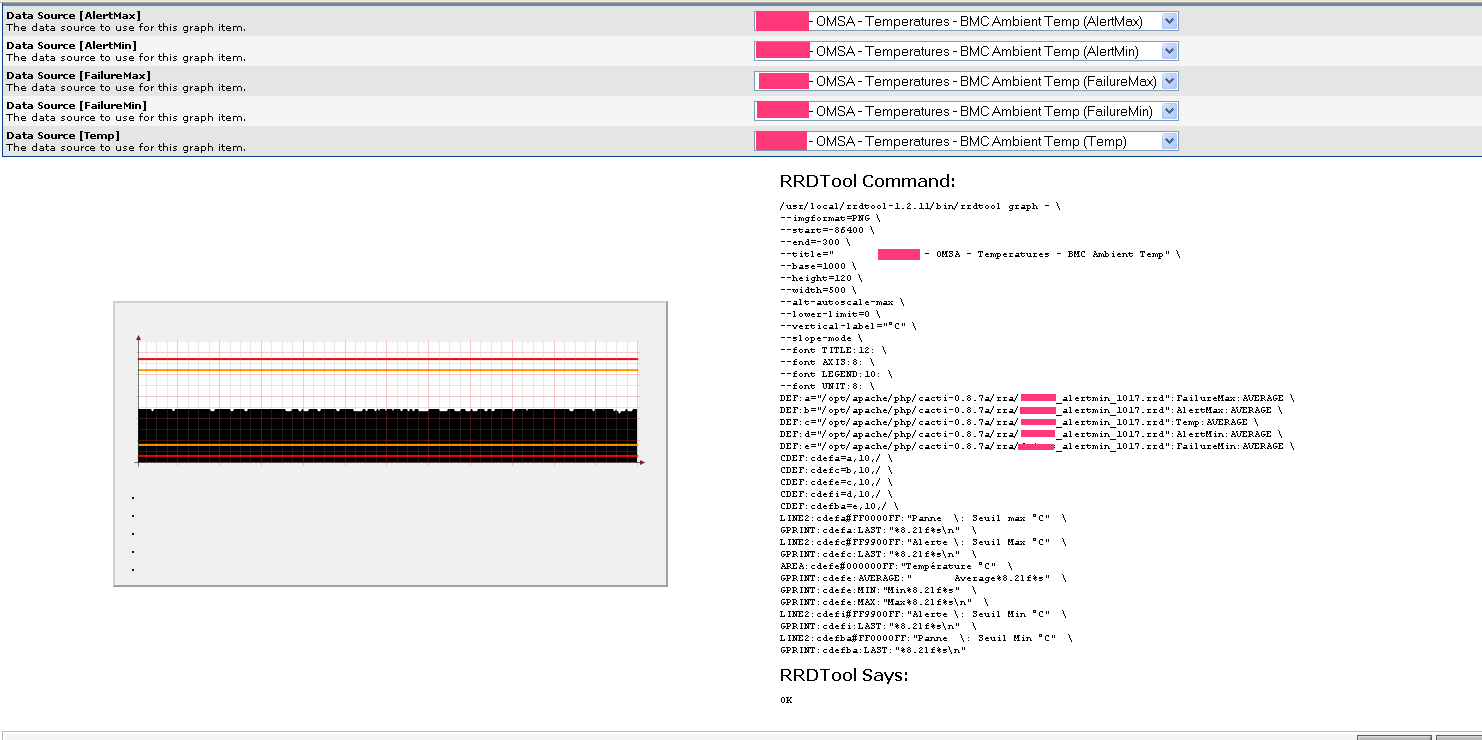This screenshot has width=1482, height=740.
Task: Click the 'GPRINT:cdefe:MIN' line
Action: (878, 590)
